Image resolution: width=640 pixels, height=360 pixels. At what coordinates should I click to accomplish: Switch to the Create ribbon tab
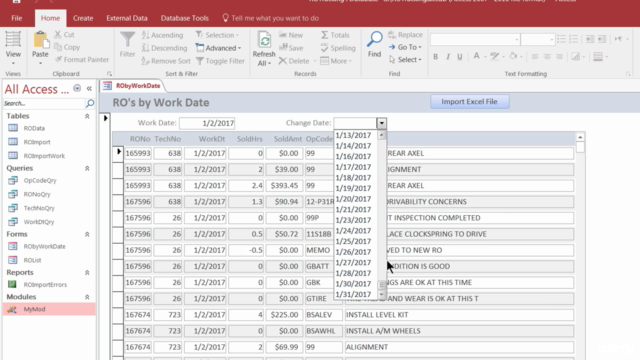(x=83, y=18)
